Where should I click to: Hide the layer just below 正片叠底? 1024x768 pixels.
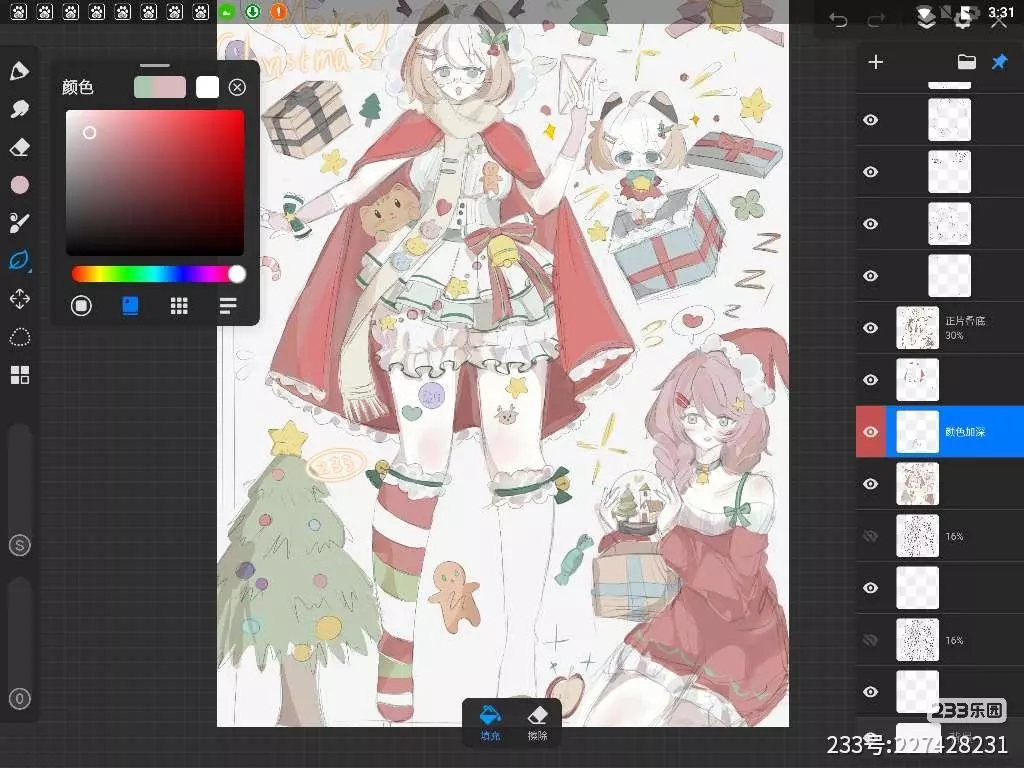click(871, 379)
